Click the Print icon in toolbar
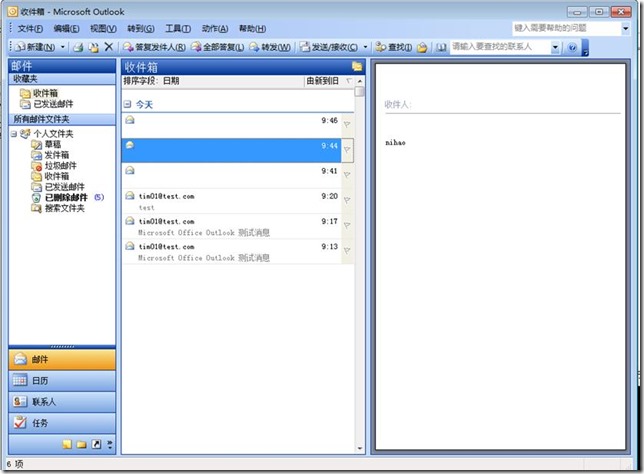Image resolution: width=644 pixels, height=474 pixels. [78, 48]
